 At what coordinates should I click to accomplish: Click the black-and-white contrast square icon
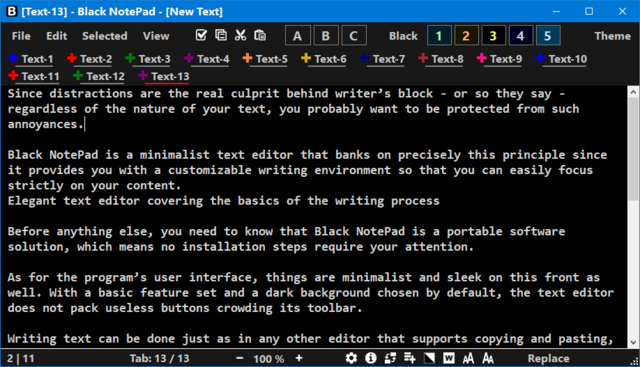pos(429,358)
